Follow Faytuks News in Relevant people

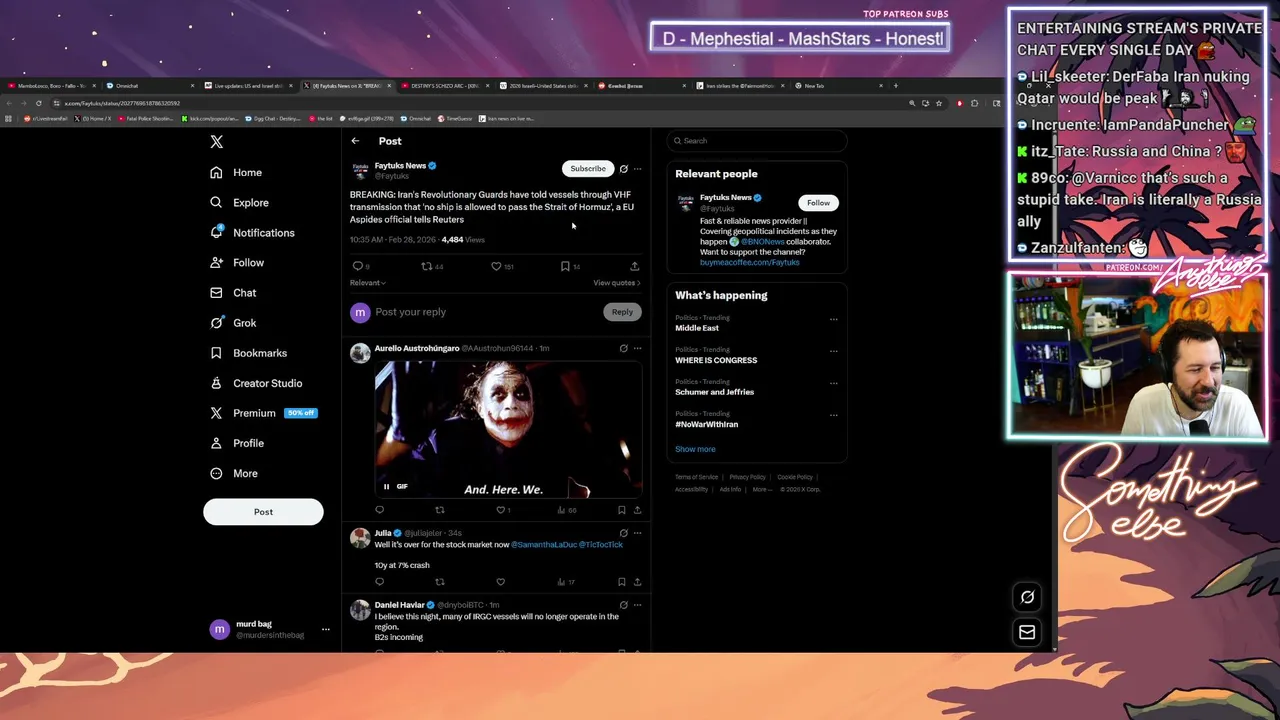coord(818,203)
